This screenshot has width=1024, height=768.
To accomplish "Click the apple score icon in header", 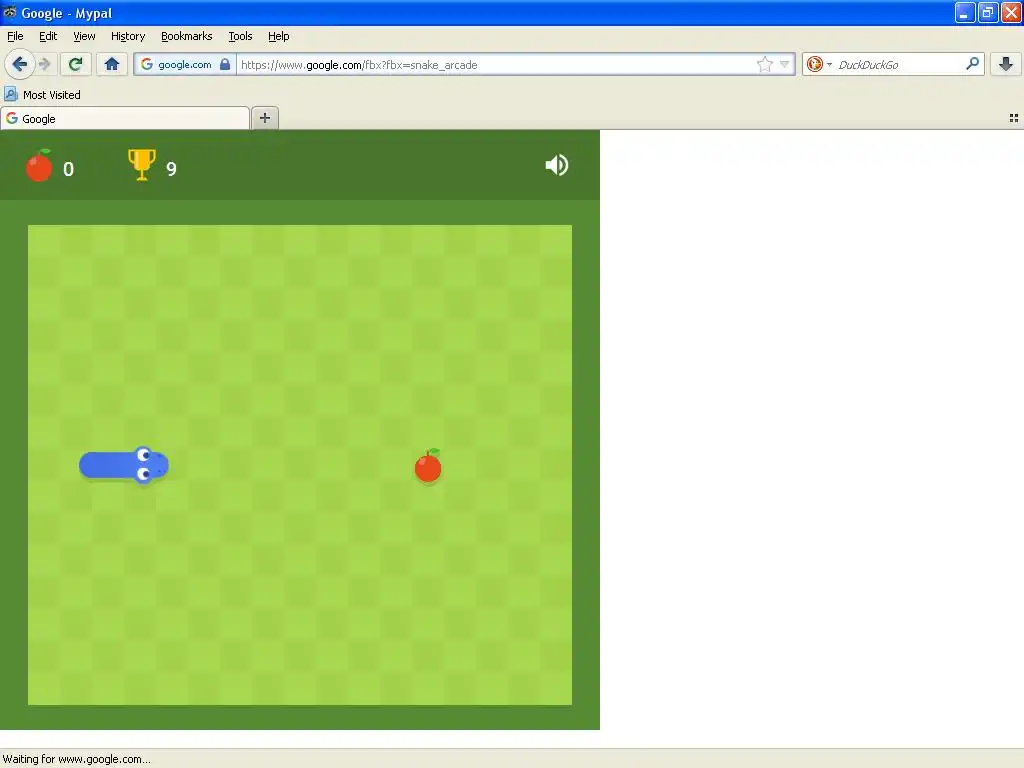I will point(39,165).
